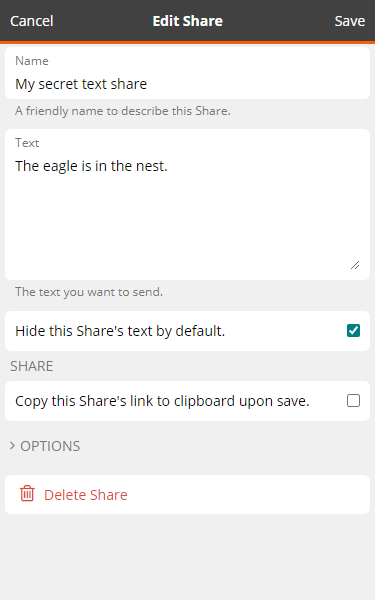Click the SHARE section heading

[x=32, y=366]
